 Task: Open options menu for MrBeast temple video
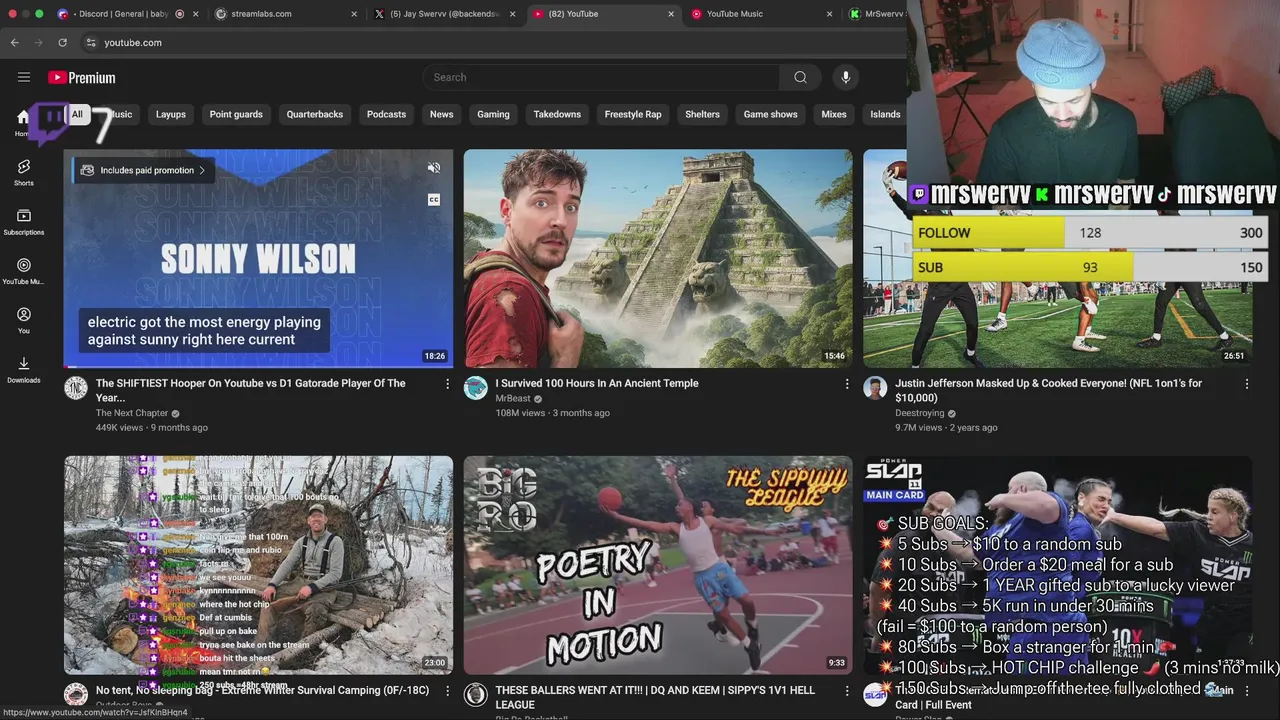[847, 384]
